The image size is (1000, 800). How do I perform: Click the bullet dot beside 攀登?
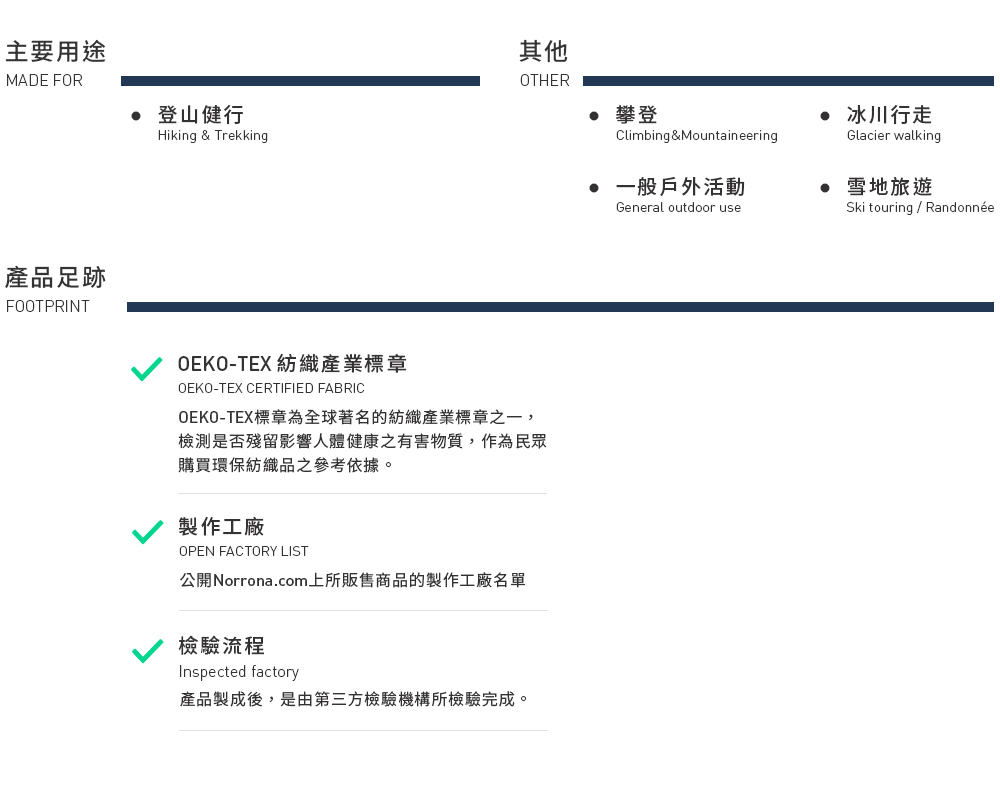pos(594,115)
